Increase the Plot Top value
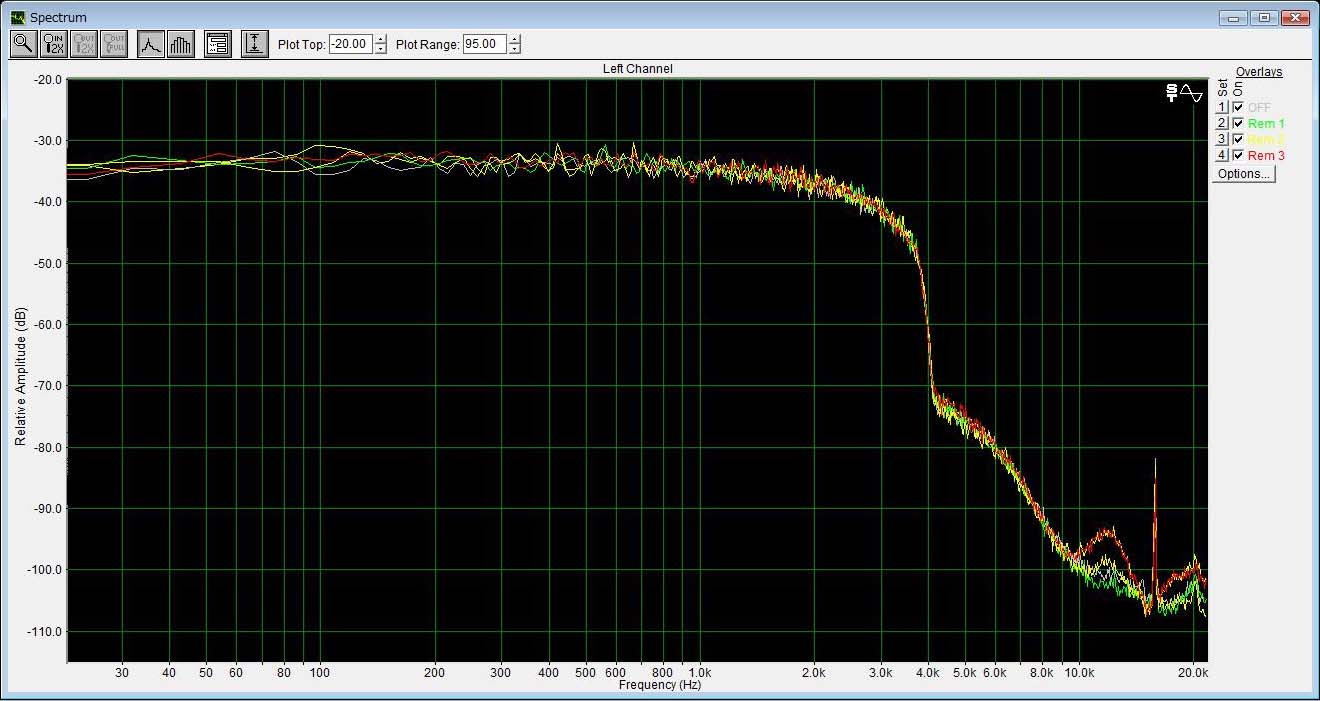Viewport: 1320px width, 701px height. 380,40
